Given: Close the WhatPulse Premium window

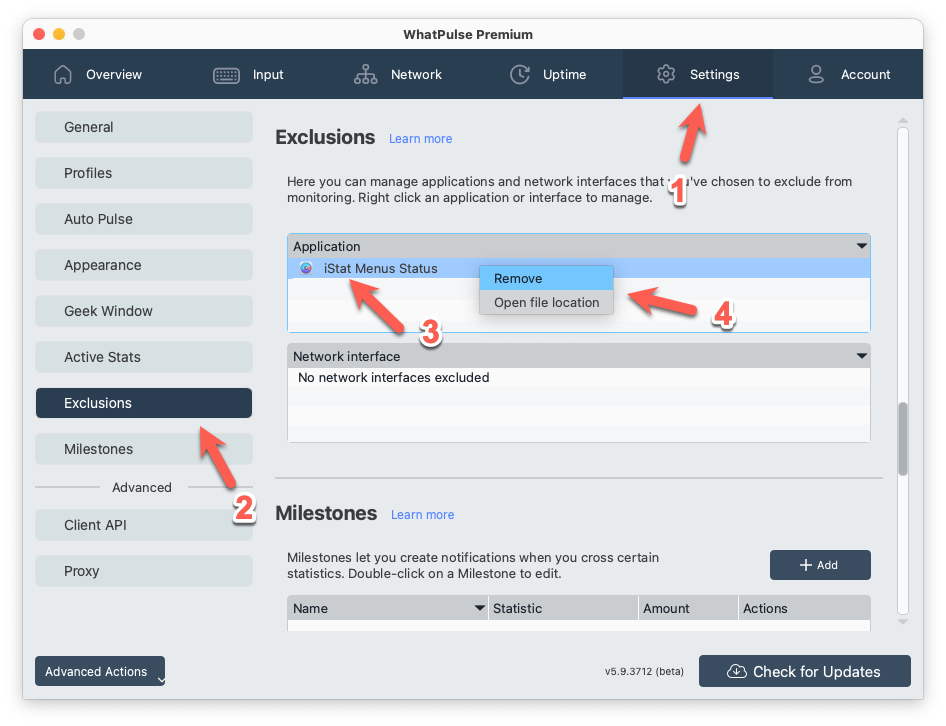Looking at the screenshot, I should point(39,34).
